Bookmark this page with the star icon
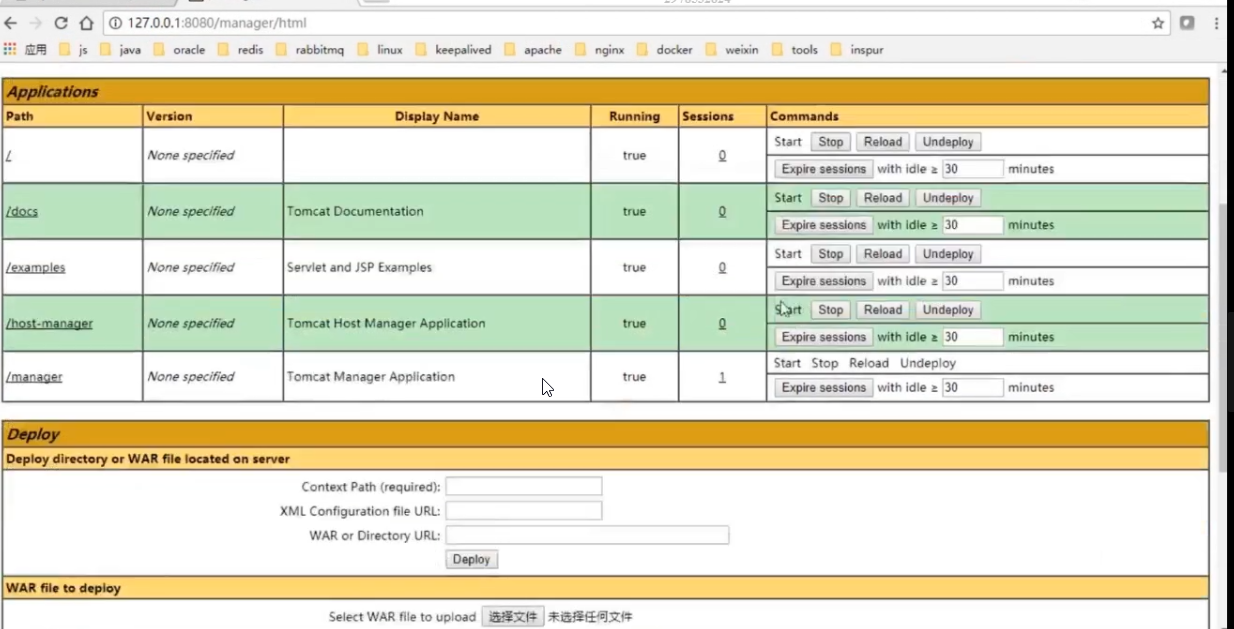The image size is (1234, 629). tap(1158, 23)
